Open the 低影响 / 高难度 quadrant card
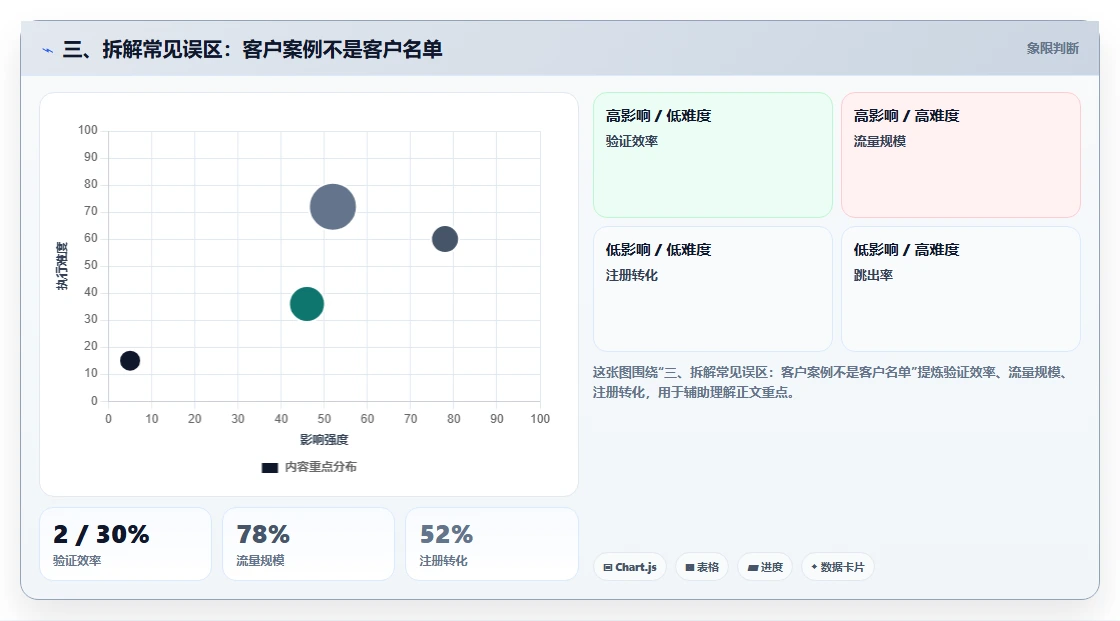 click(961, 289)
